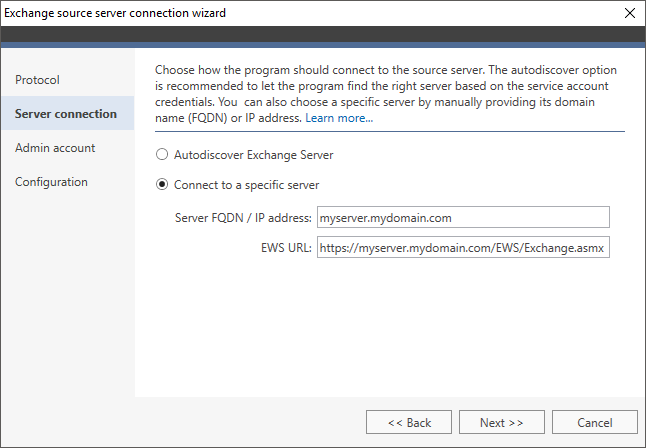Click the 'Server FQDN / IP address:' label
The image size is (646, 448).
(x=243, y=218)
